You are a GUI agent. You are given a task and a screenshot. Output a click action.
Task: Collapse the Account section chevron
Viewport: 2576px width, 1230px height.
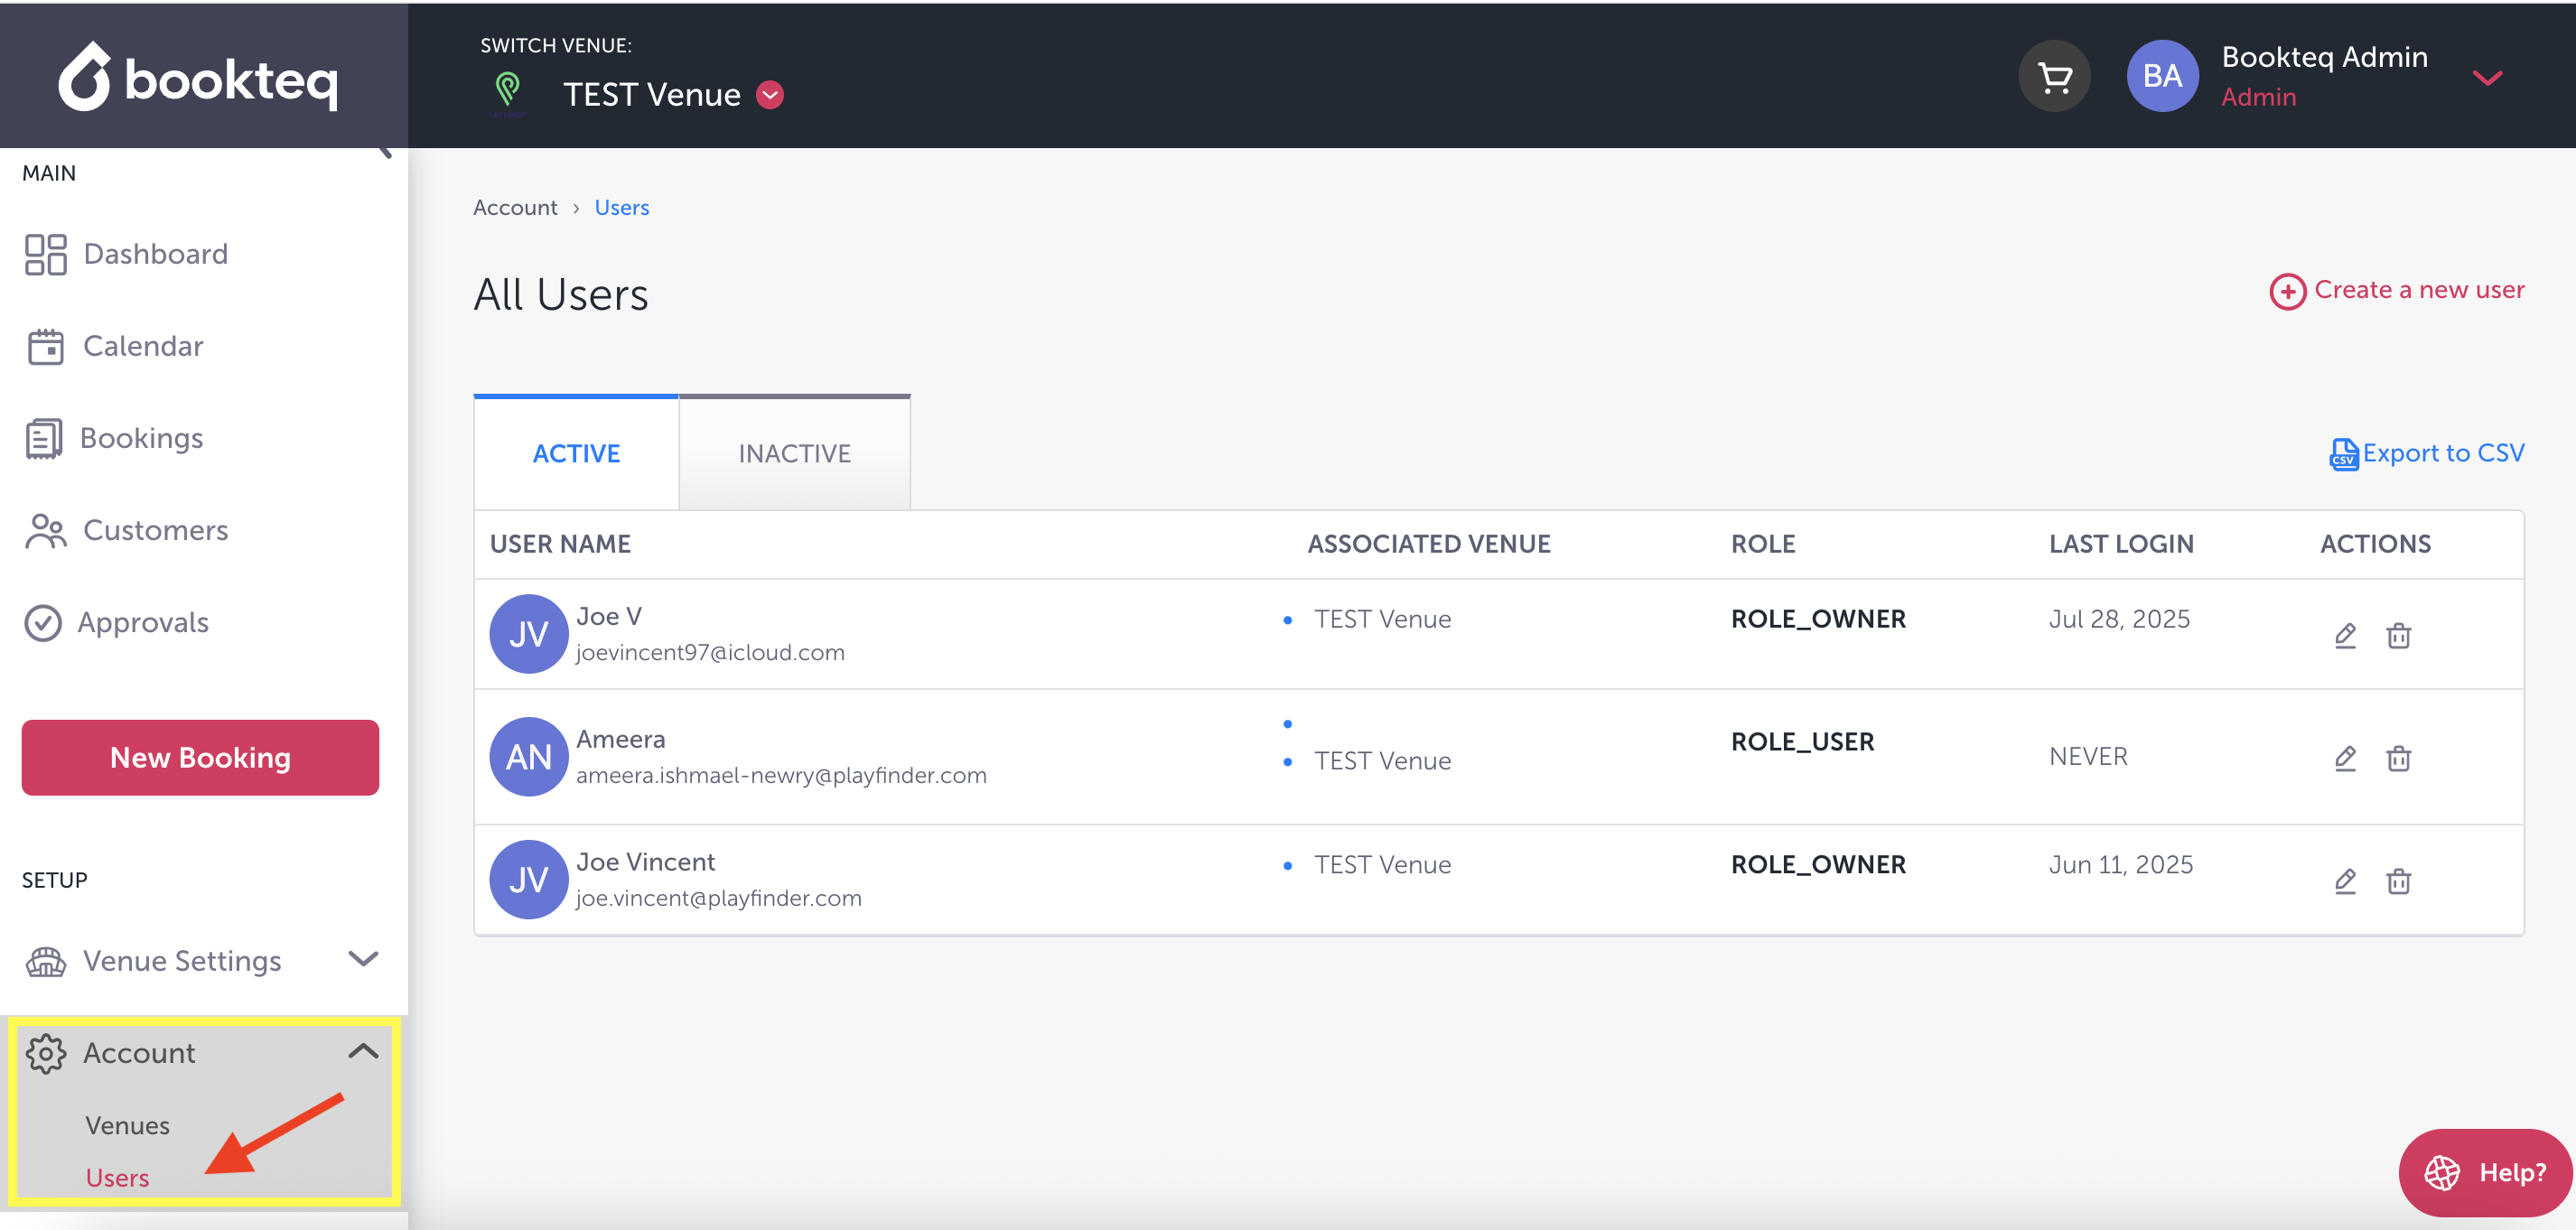pos(363,1051)
